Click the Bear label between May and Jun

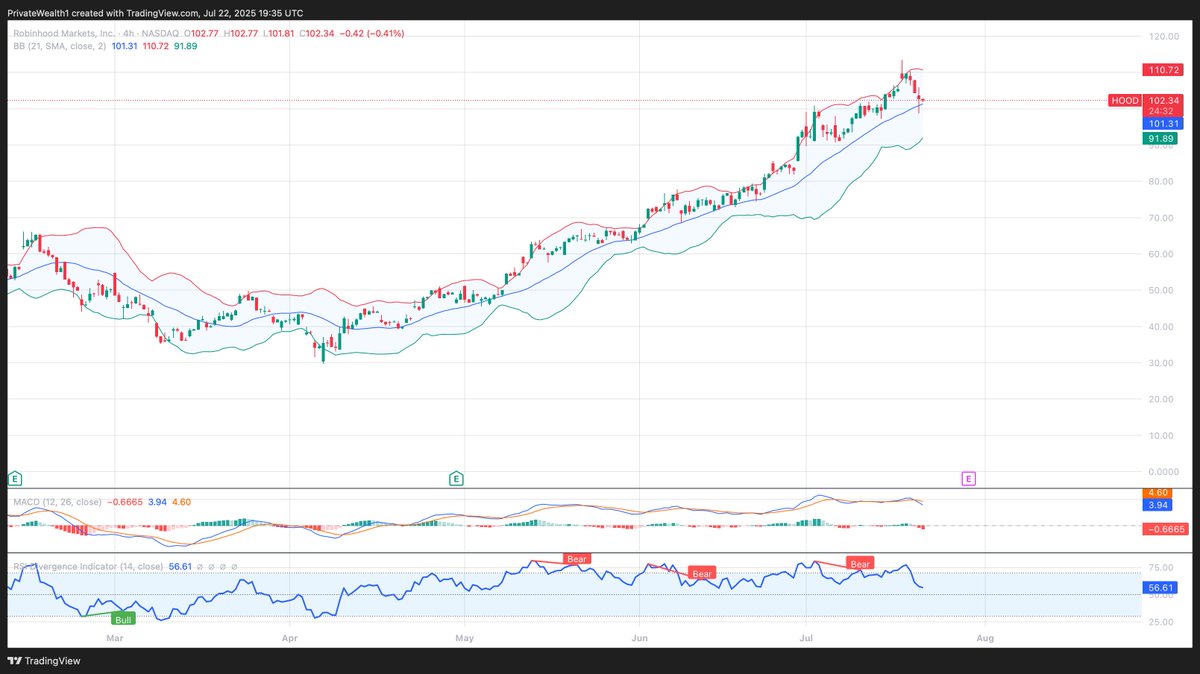pyautogui.click(x=577, y=559)
